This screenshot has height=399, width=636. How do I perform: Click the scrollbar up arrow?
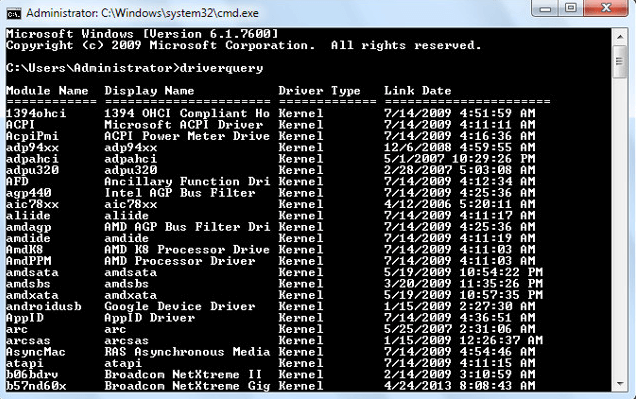pyautogui.click(x=620, y=37)
